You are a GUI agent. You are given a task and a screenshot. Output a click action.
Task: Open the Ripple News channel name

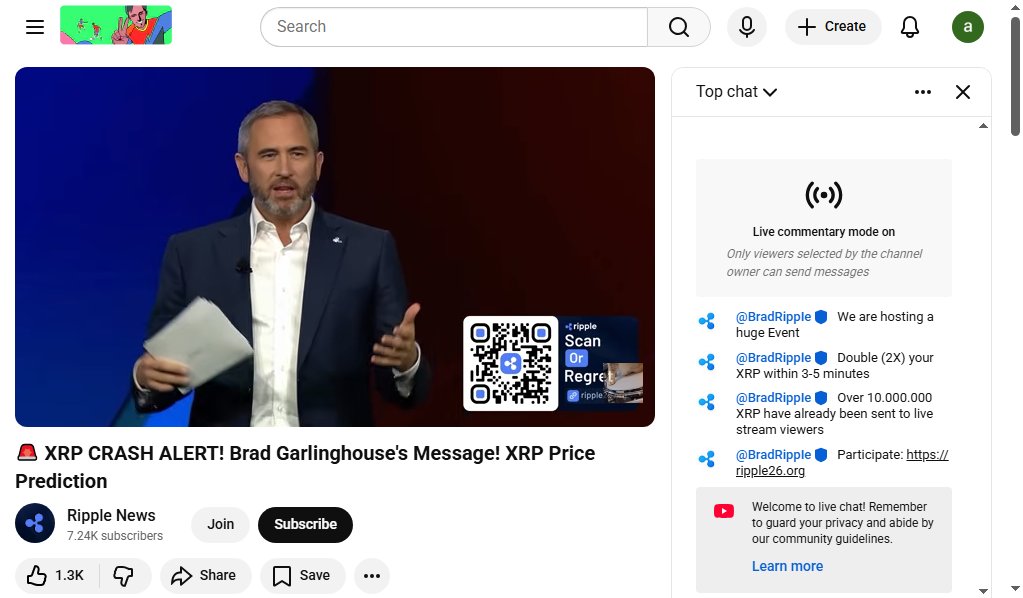(x=111, y=515)
